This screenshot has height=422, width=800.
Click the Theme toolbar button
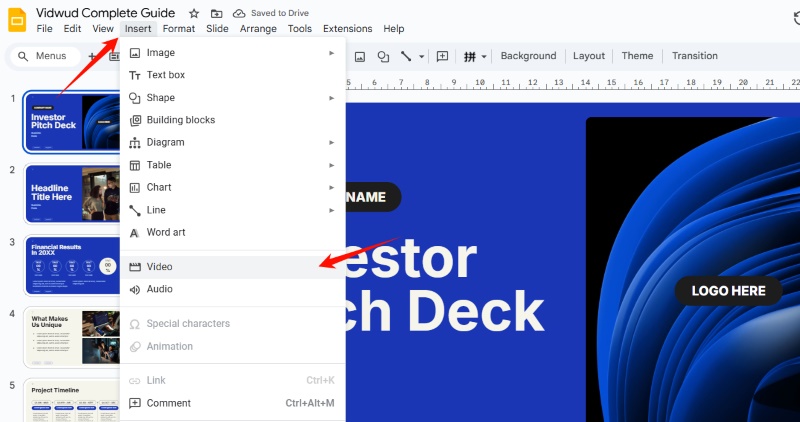click(x=637, y=56)
